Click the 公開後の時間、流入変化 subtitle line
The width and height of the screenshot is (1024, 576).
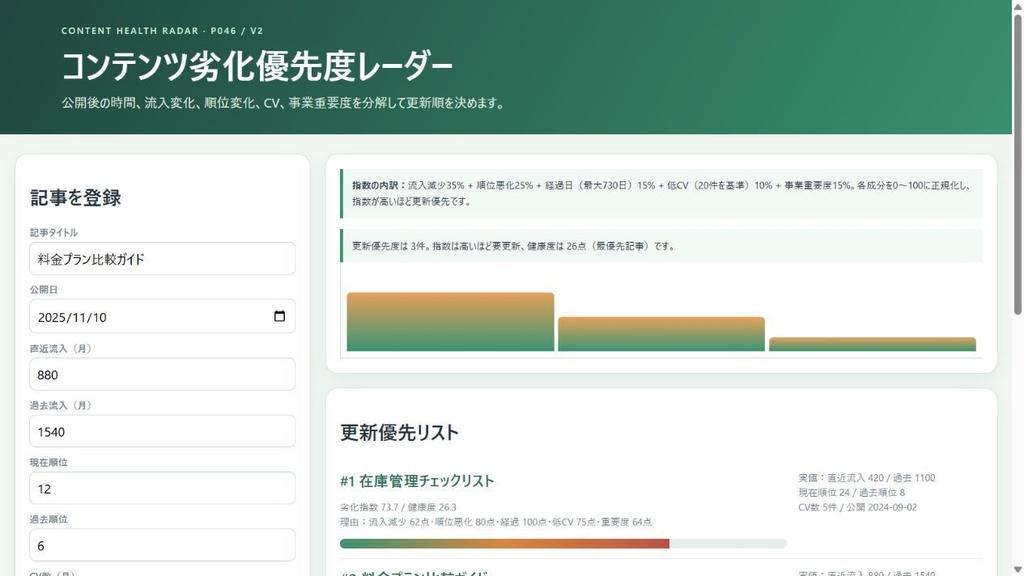click(284, 103)
